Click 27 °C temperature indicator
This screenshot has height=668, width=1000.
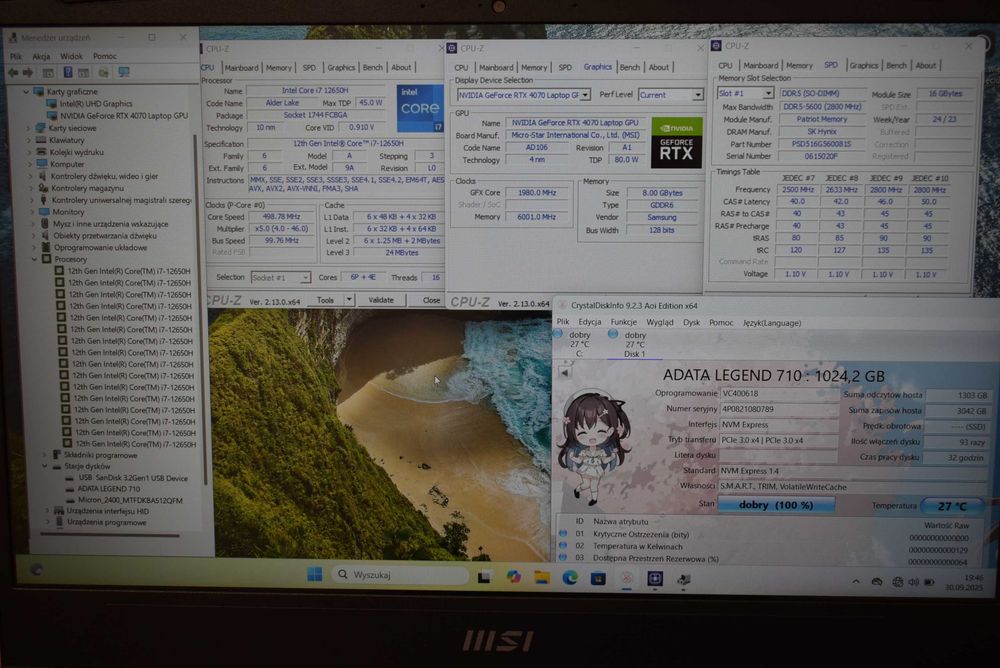coord(952,506)
